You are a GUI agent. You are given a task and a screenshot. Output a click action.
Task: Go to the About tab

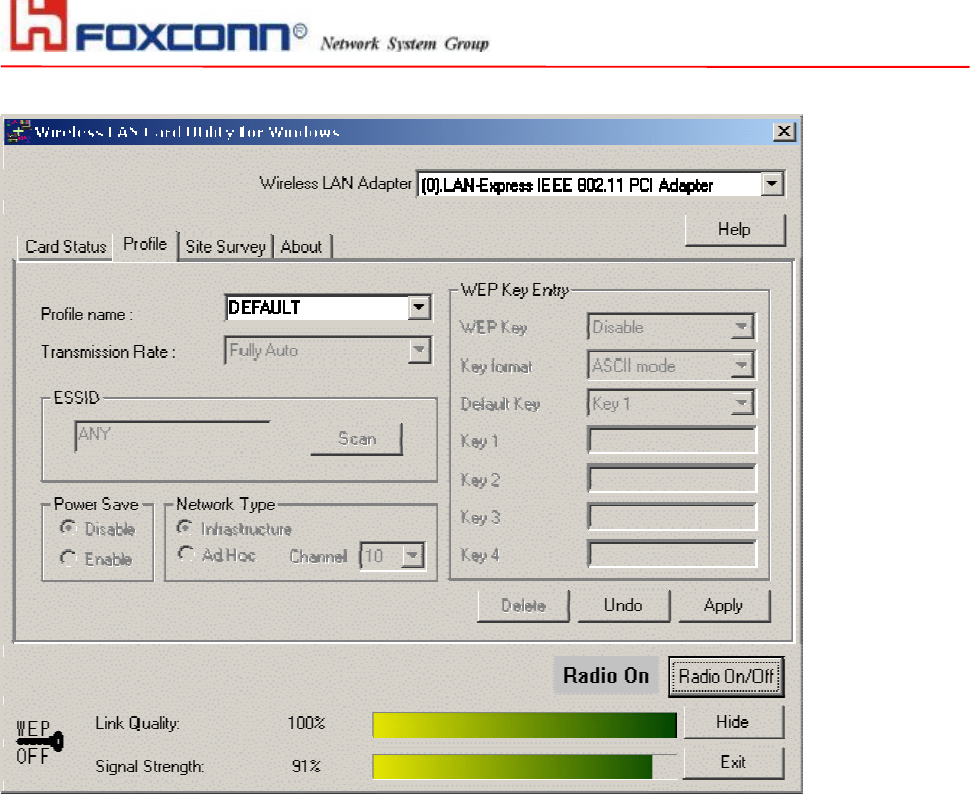[x=301, y=247]
